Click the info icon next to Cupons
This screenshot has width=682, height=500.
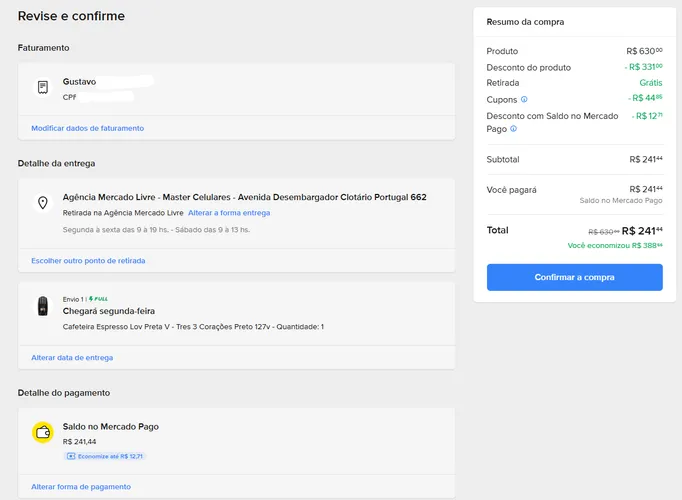[524, 100]
